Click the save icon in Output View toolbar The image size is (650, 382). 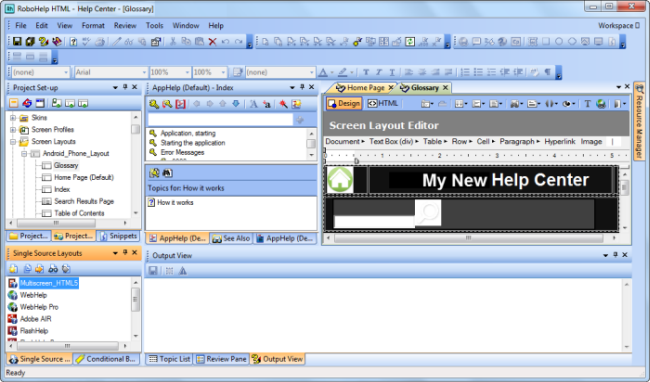[x=153, y=271]
